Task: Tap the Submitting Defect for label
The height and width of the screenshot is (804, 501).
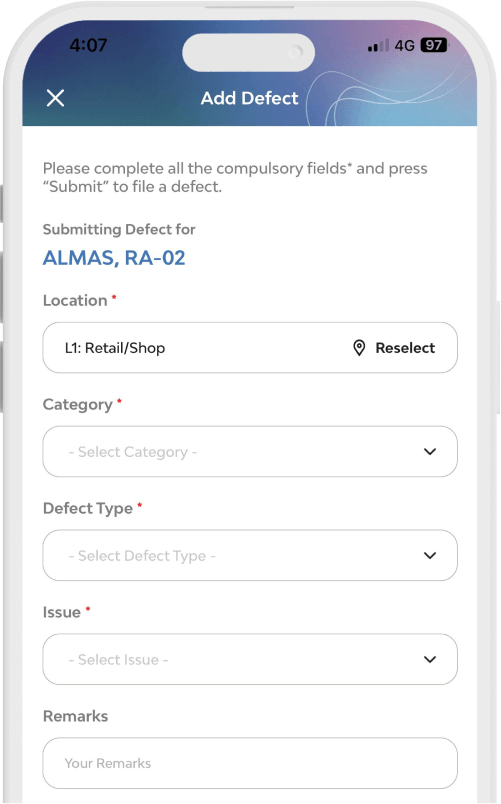Action: pyautogui.click(x=119, y=229)
